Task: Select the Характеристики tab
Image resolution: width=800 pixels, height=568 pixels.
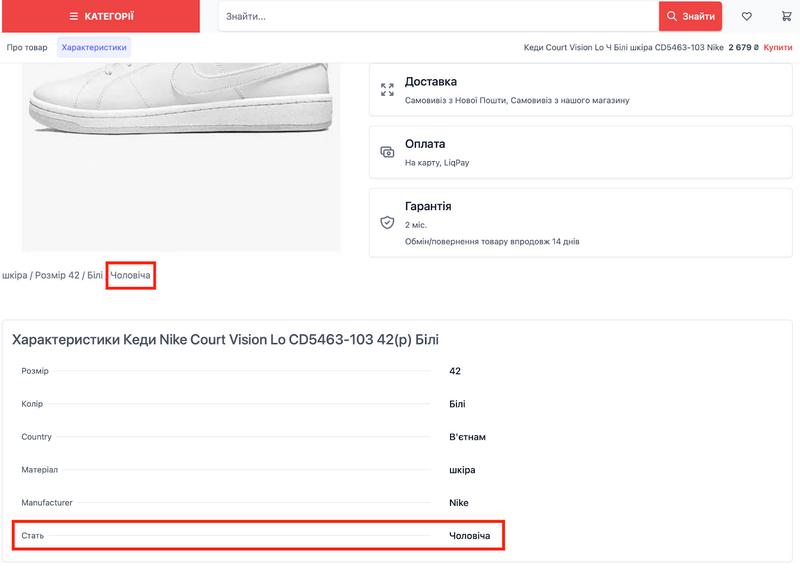Action: (94, 47)
